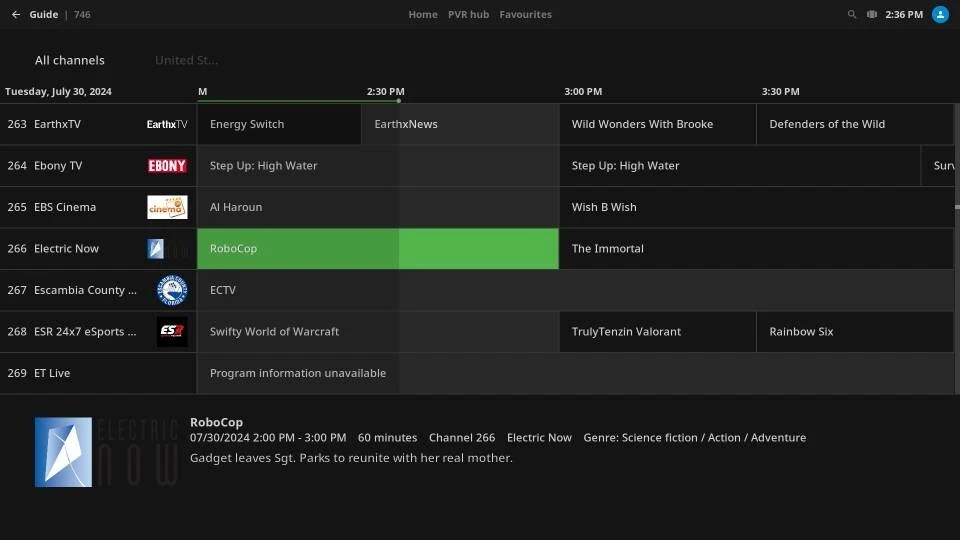The image size is (960, 540).
Task: Click the icon beside the clock
Action: coord(872,15)
